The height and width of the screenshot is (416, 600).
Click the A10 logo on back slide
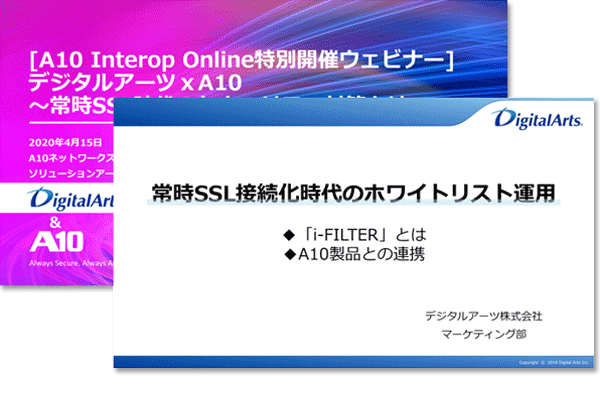tap(56, 241)
